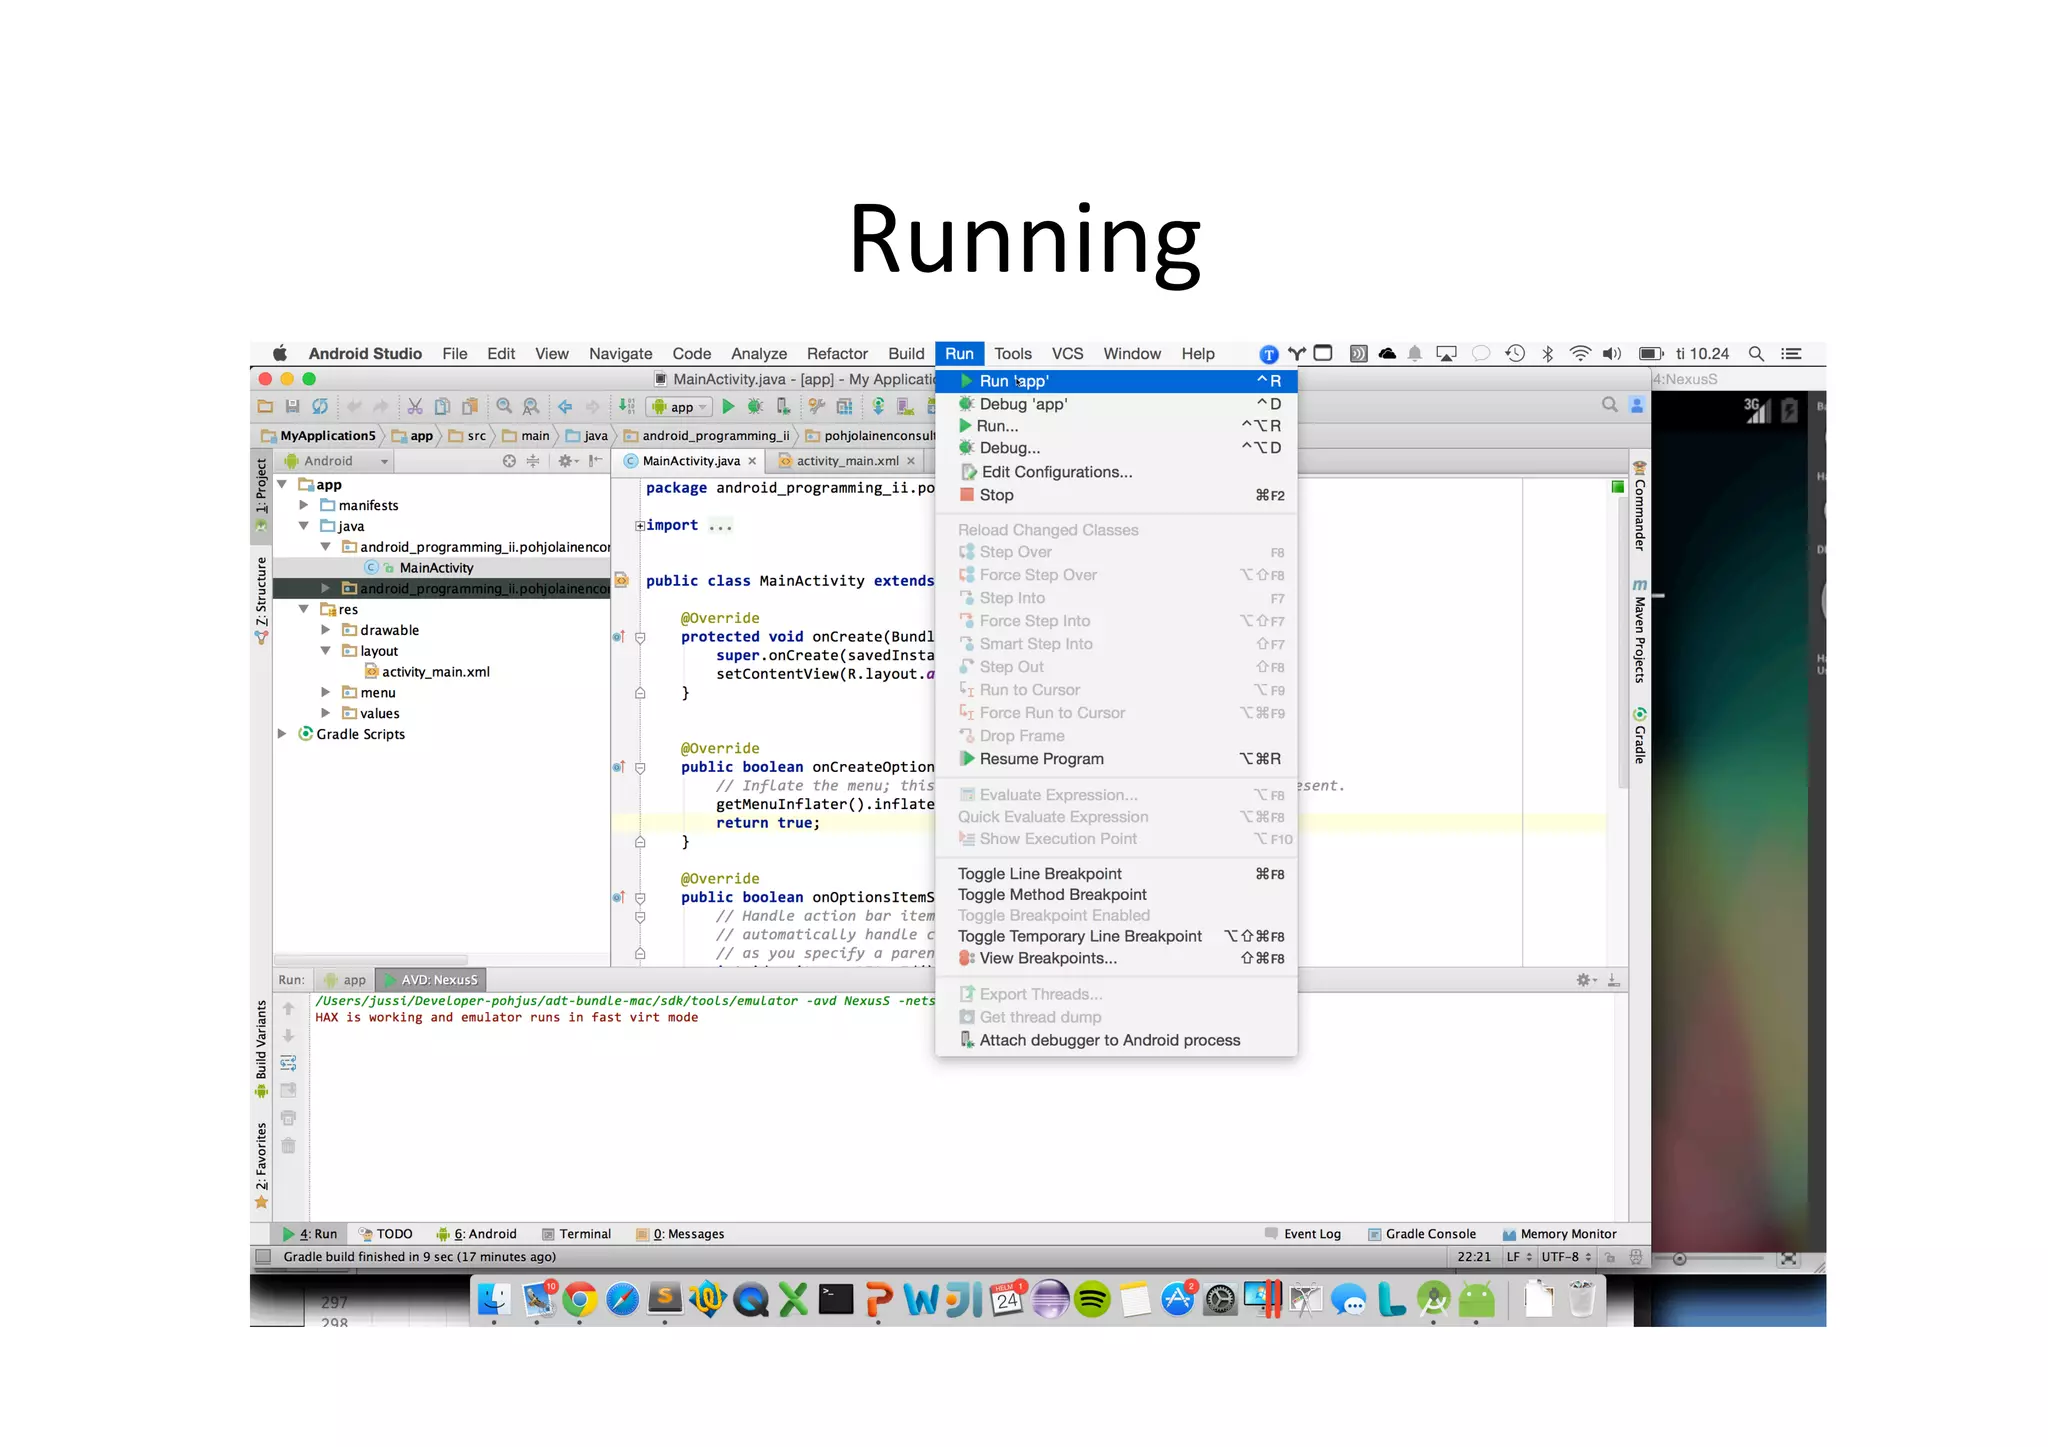Collapse the app module tree node
Viewport: 2048px width, 1447px height.
point(283,485)
